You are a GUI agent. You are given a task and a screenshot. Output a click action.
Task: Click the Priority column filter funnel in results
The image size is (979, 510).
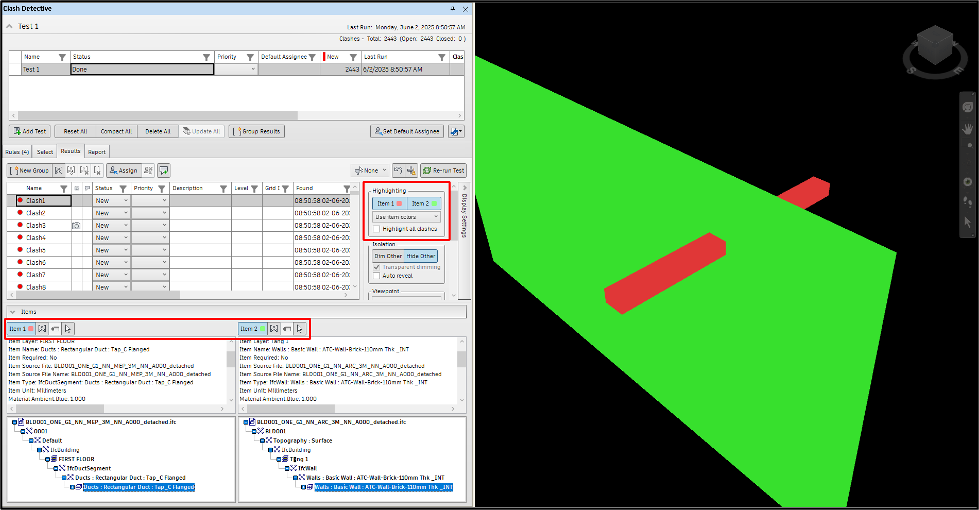pos(162,189)
